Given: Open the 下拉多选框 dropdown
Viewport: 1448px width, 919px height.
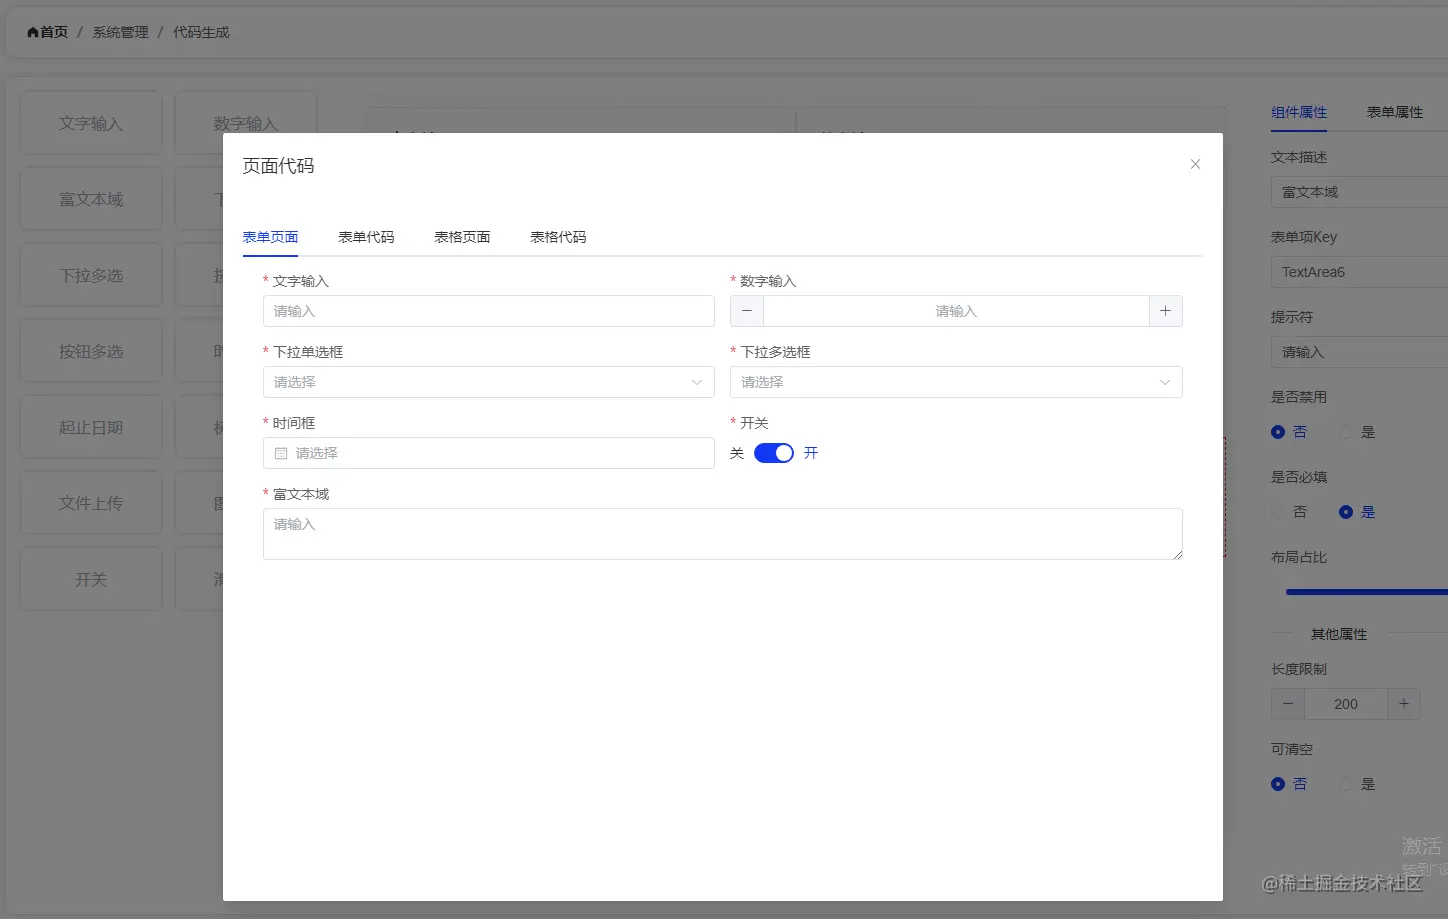Looking at the screenshot, I should click(955, 381).
